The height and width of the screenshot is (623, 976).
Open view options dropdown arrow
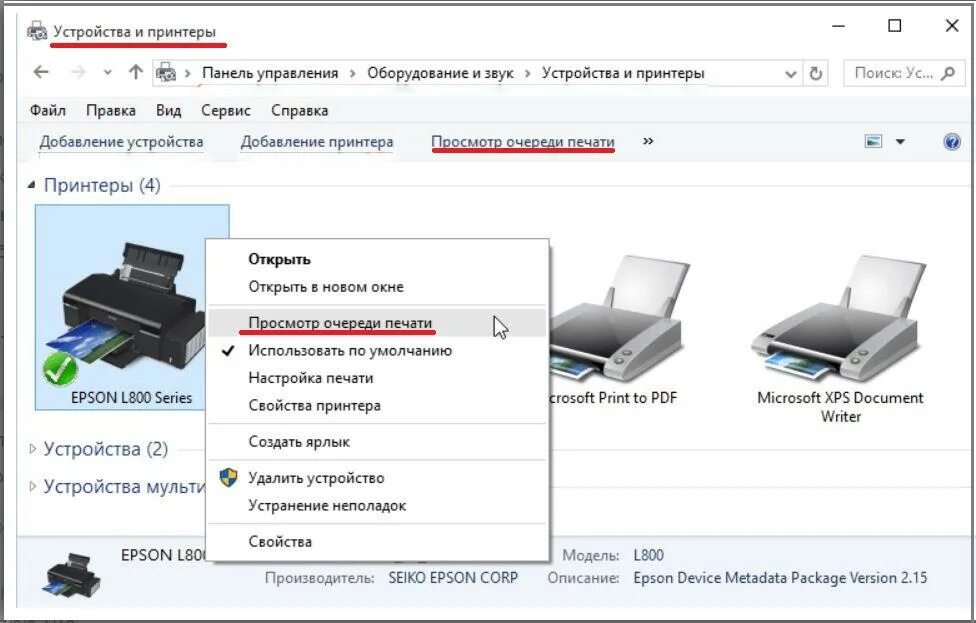click(900, 142)
